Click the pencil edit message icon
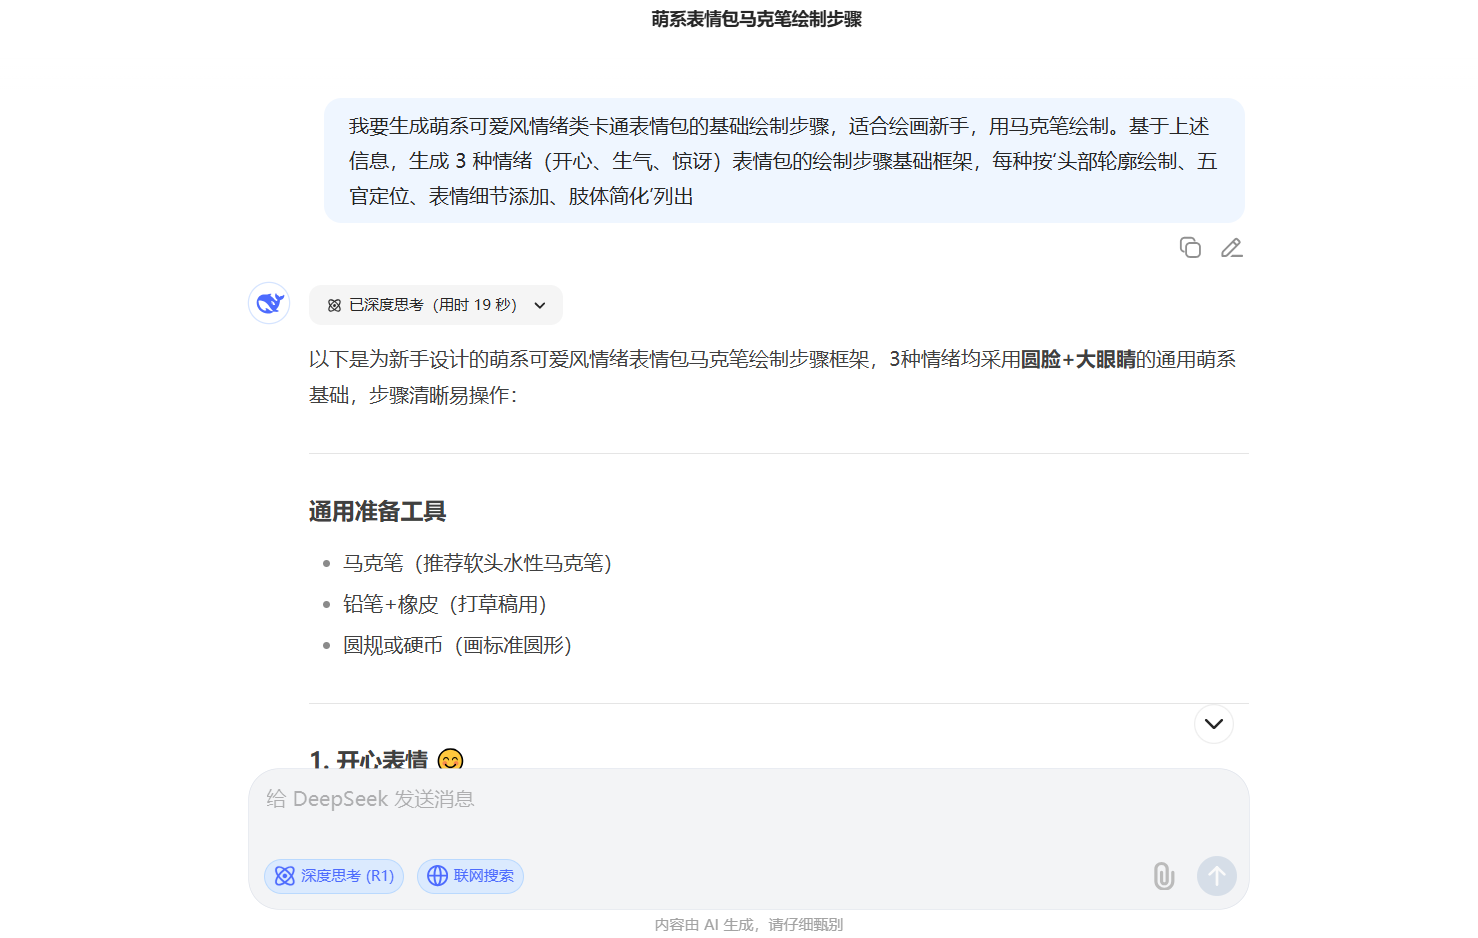Image resolution: width=1478 pixels, height=938 pixels. click(1231, 248)
